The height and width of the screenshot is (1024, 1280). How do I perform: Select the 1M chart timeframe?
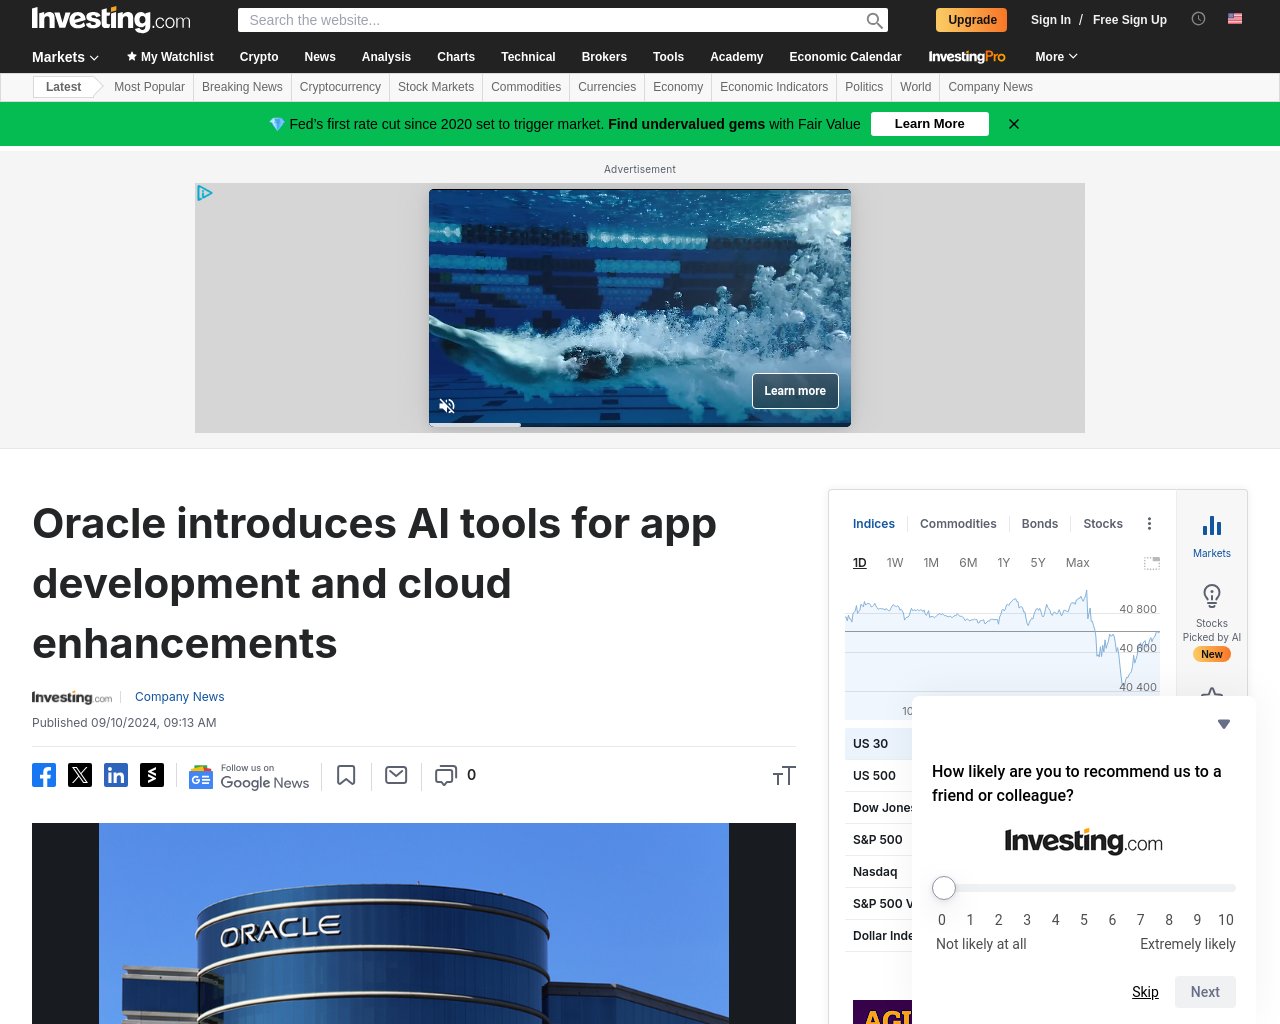point(931,563)
